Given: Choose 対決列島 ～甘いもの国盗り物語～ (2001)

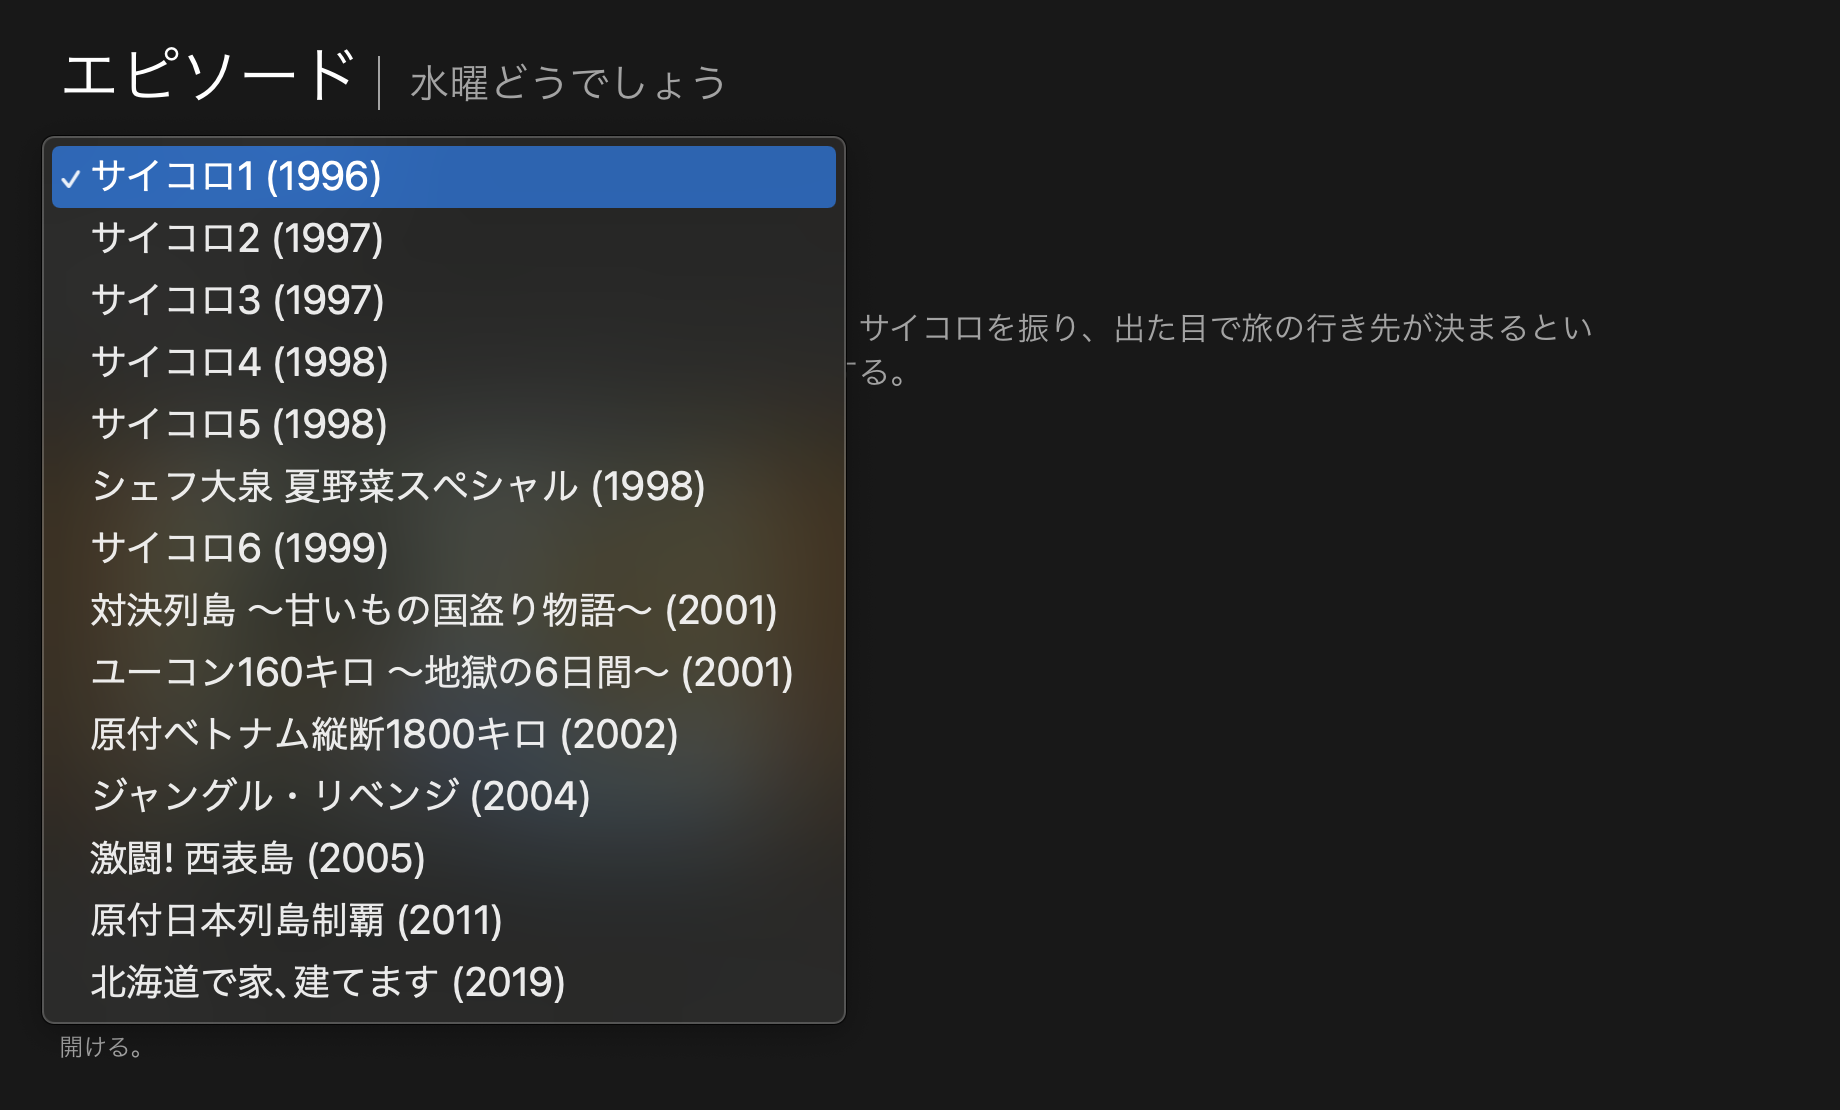Looking at the screenshot, I should click(x=444, y=611).
